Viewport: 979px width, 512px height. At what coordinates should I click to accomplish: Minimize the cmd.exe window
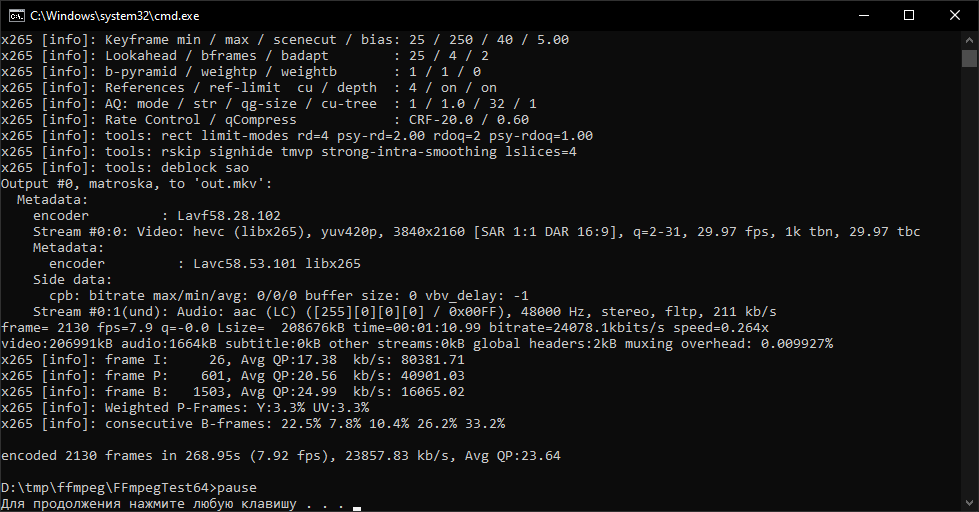[x=863, y=15]
